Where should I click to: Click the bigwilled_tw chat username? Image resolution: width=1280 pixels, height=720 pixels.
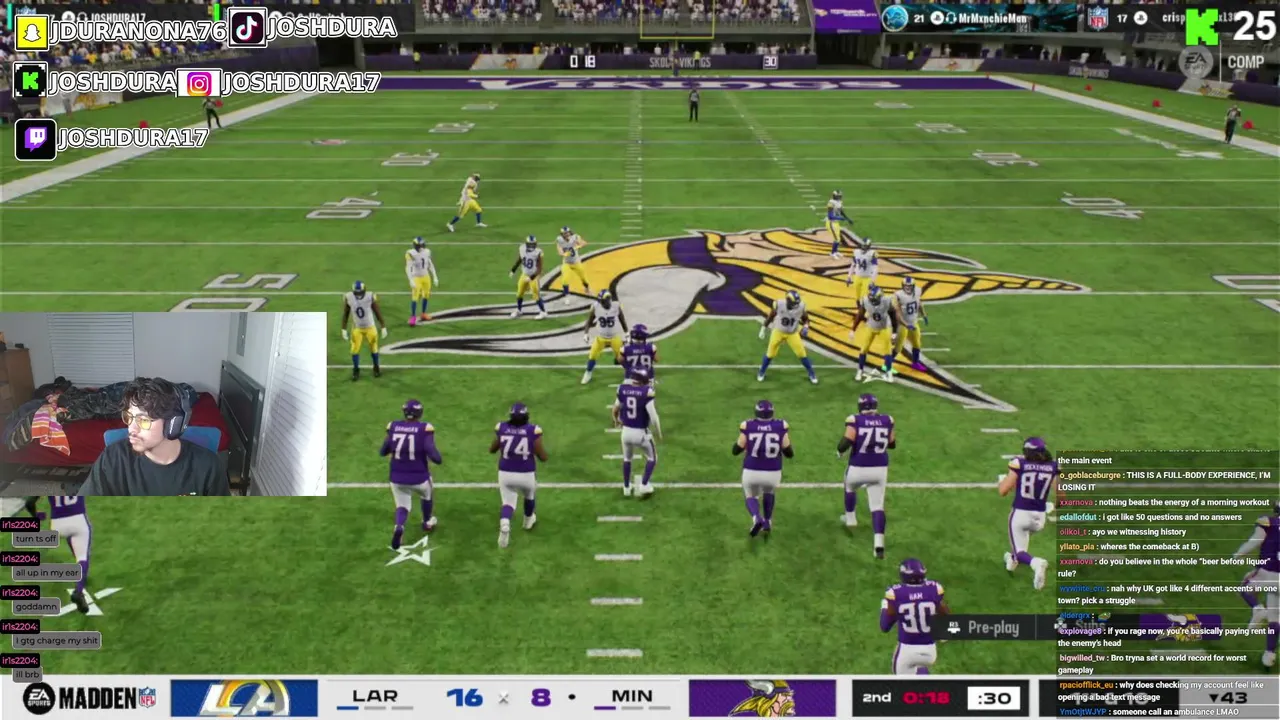pos(1083,658)
